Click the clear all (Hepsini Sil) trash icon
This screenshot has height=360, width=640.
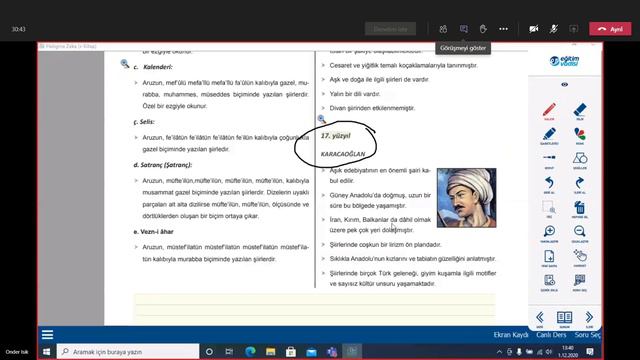point(580,209)
